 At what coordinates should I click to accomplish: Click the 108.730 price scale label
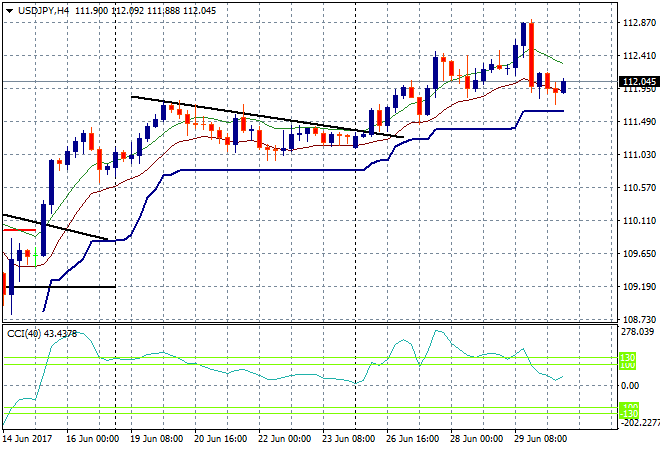coord(639,320)
